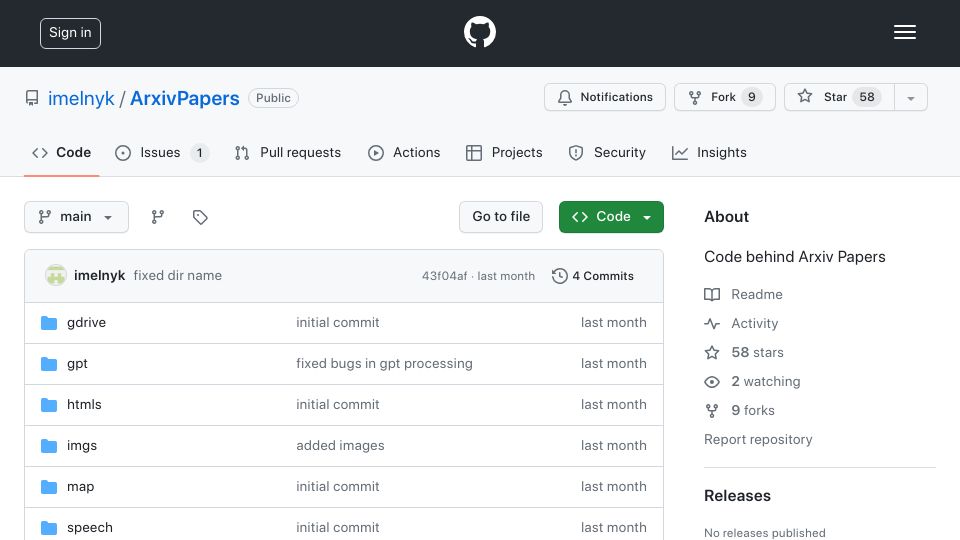Click 'initial commit' message in gdrive row
The height and width of the screenshot is (540, 960).
tap(338, 323)
